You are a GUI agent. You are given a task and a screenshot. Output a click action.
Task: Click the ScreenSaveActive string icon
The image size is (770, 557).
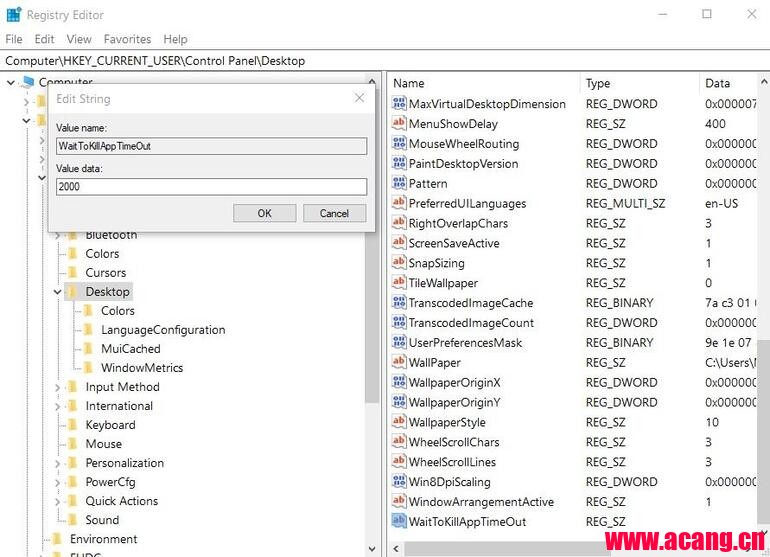pos(399,243)
